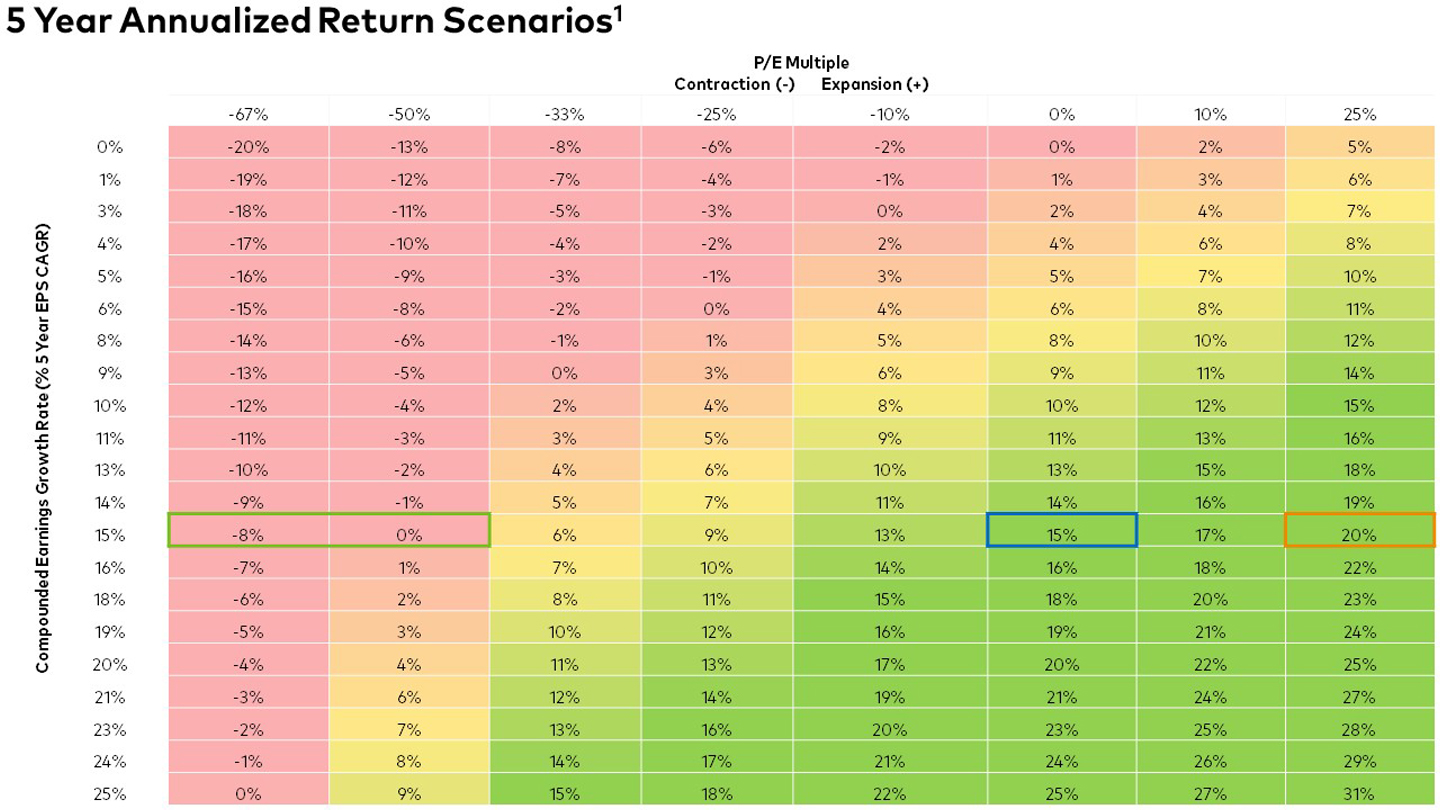Screen dimensions: 1440x810
Task: Click the -20% return cell
Action: click(x=247, y=147)
